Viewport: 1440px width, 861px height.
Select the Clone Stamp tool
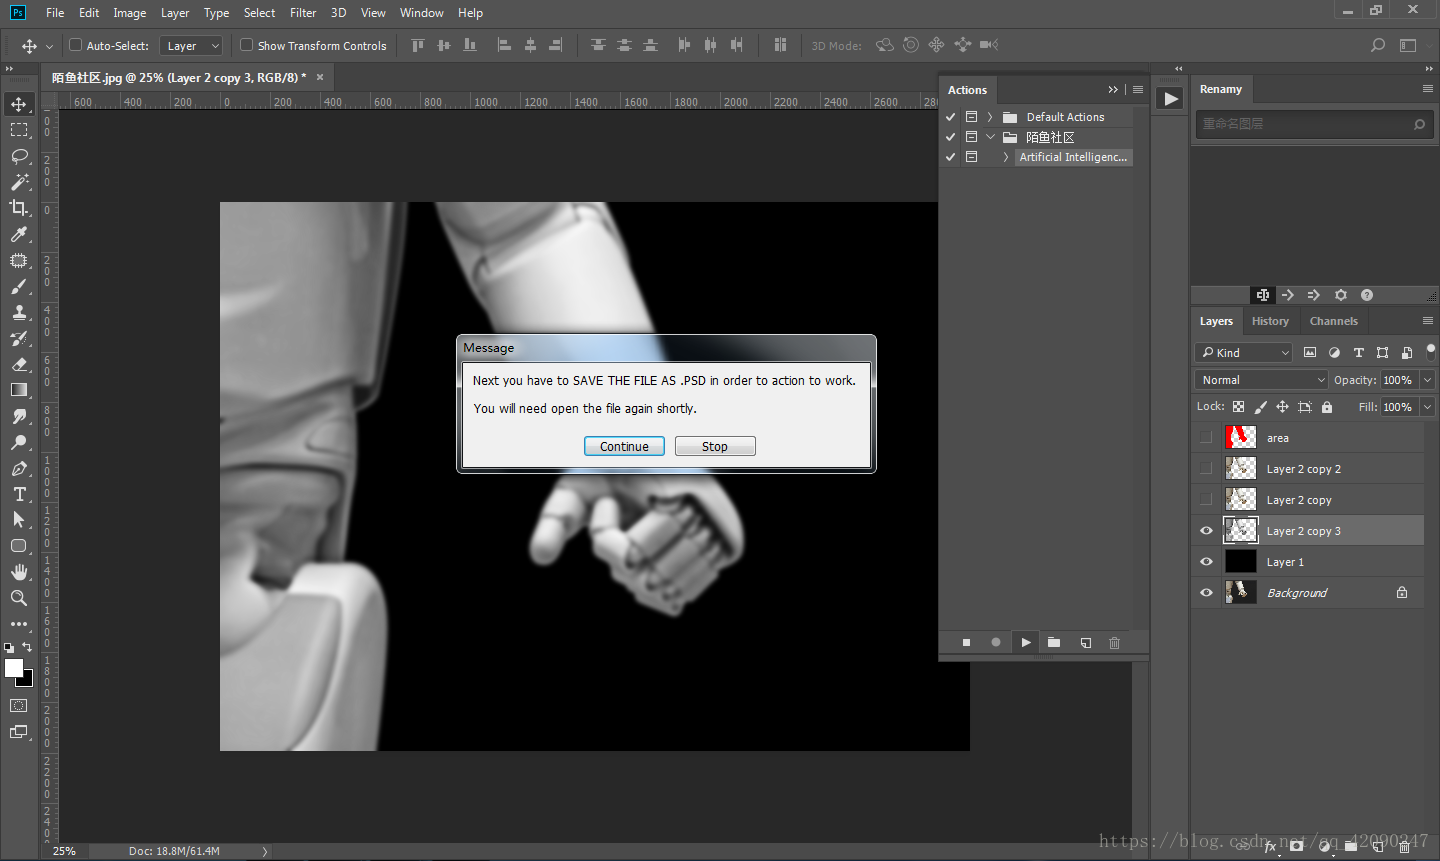(19, 312)
